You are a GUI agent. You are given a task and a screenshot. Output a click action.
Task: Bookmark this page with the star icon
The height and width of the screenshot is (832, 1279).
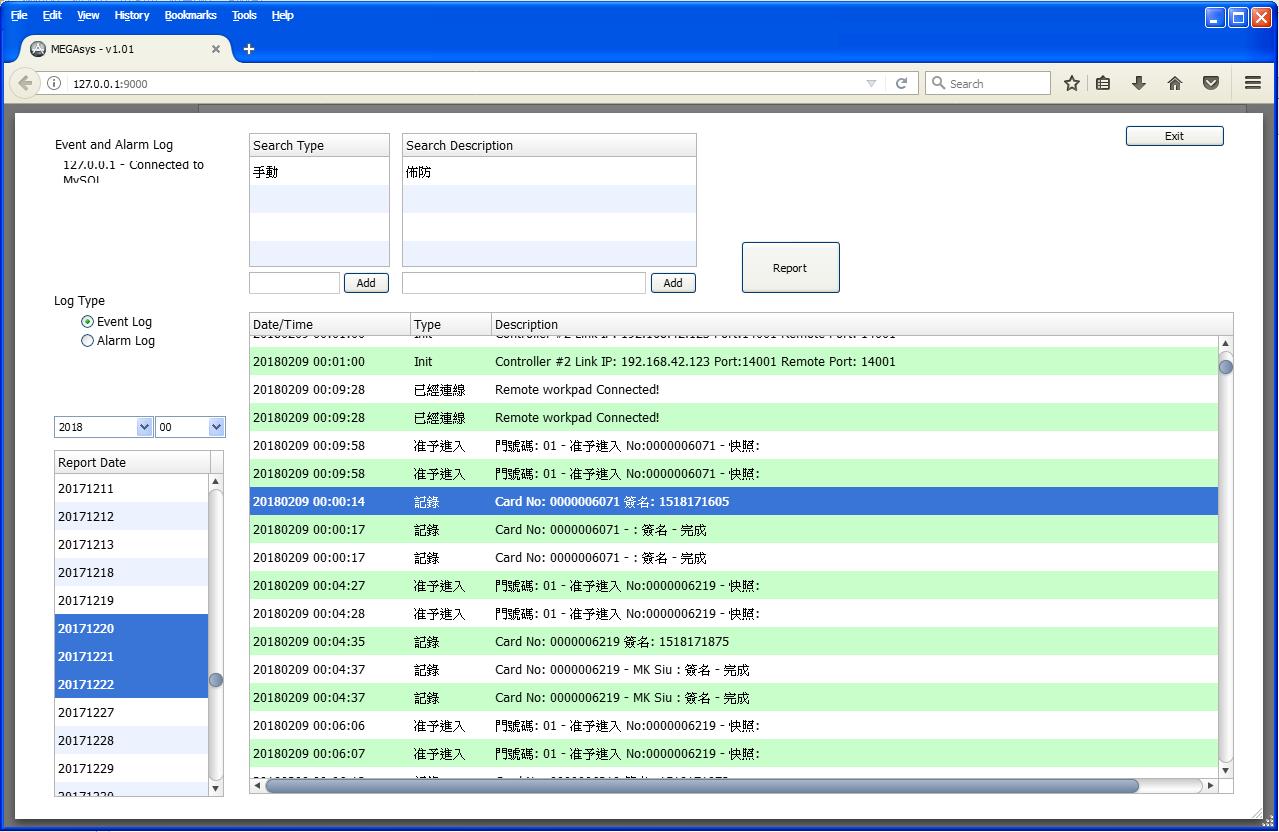(x=1072, y=84)
